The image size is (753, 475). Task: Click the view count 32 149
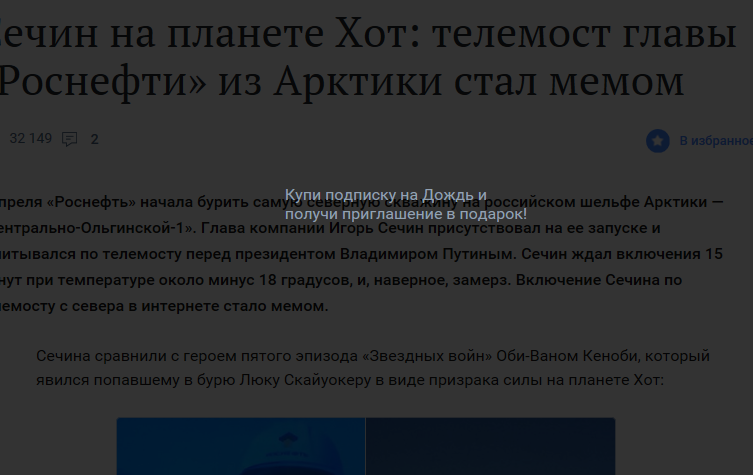pyautogui.click(x=31, y=139)
